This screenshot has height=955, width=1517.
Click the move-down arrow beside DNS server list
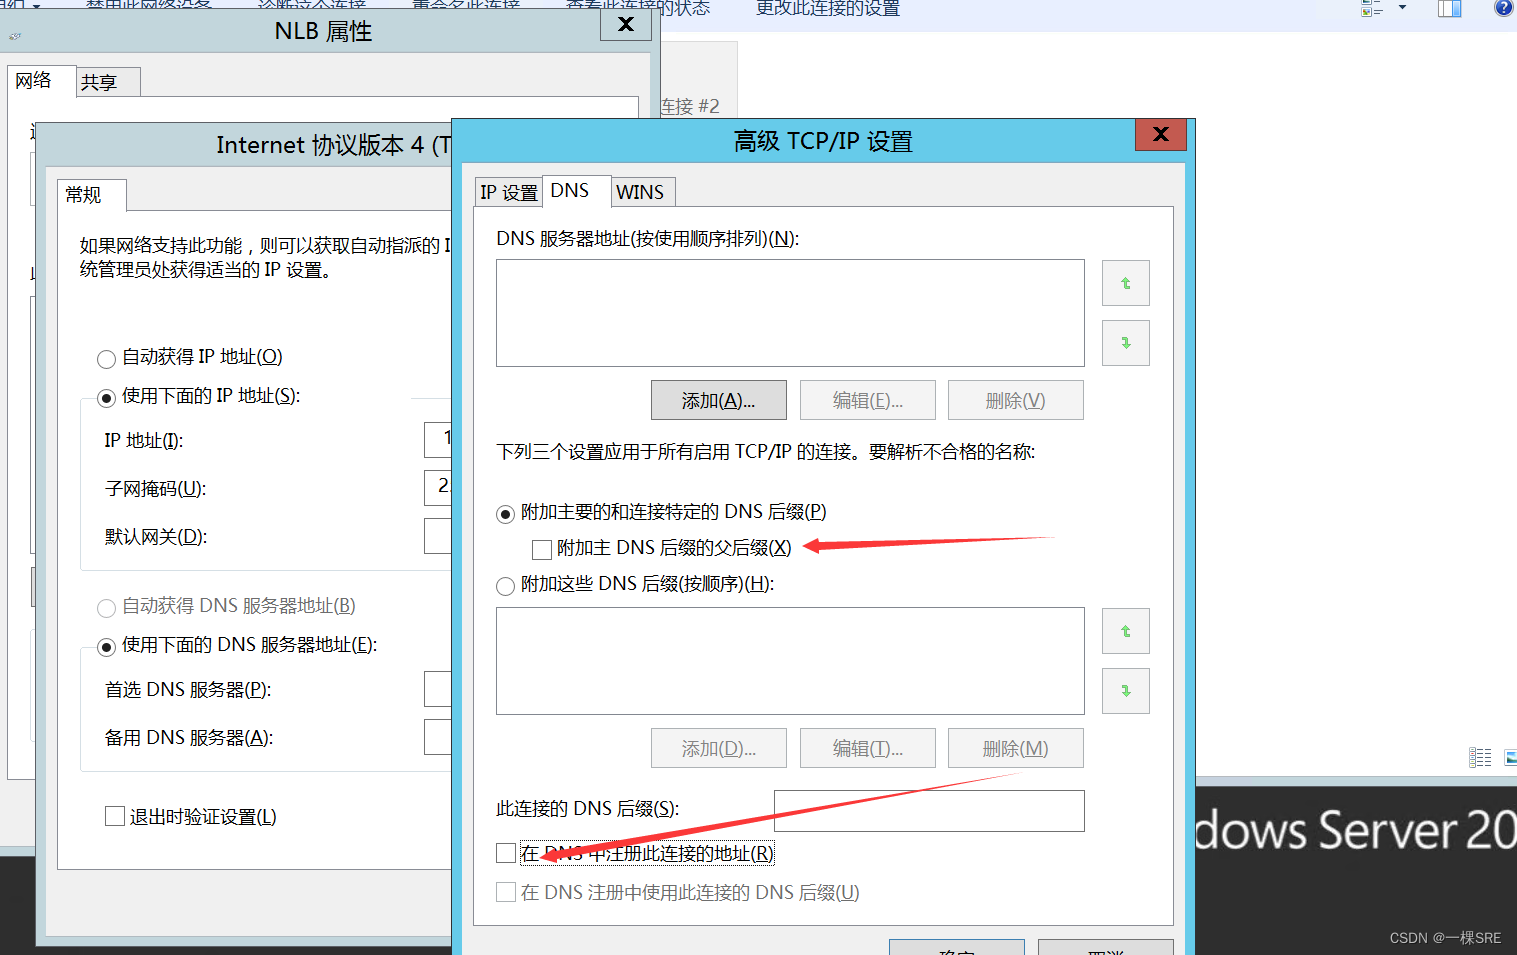click(1125, 342)
